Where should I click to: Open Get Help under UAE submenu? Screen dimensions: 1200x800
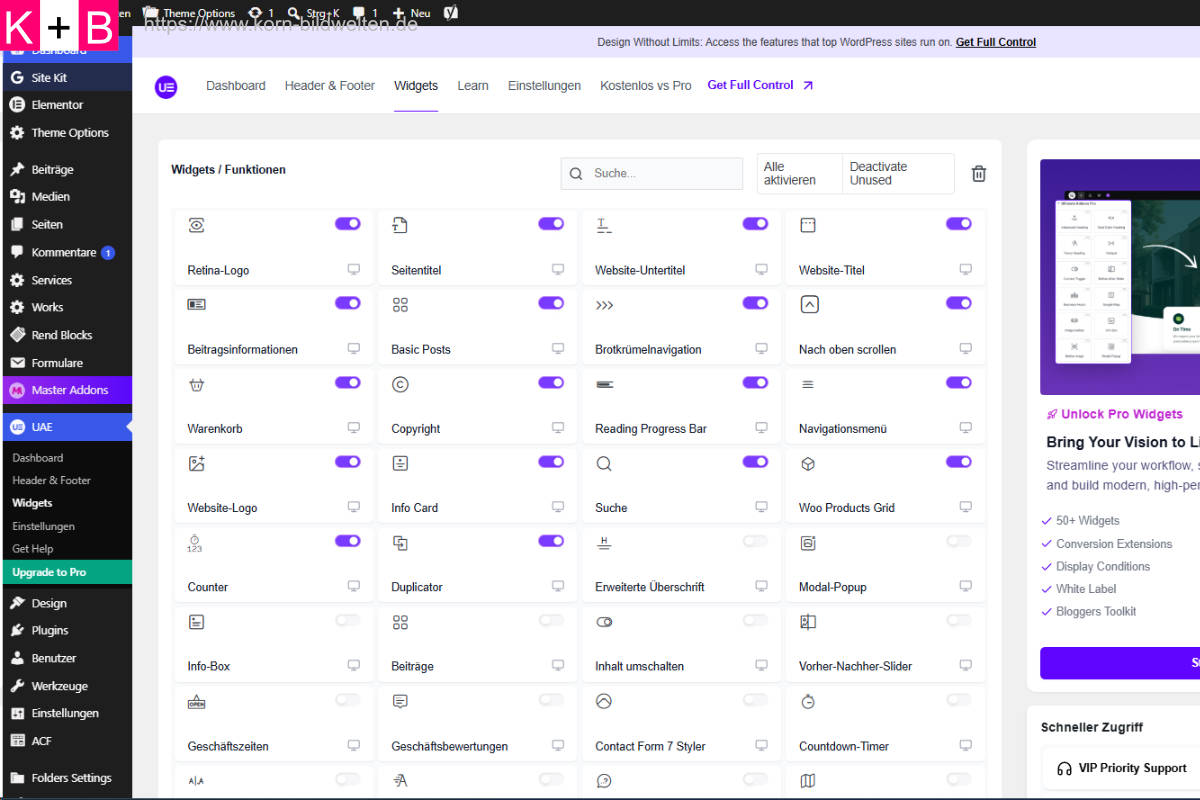[33, 549]
